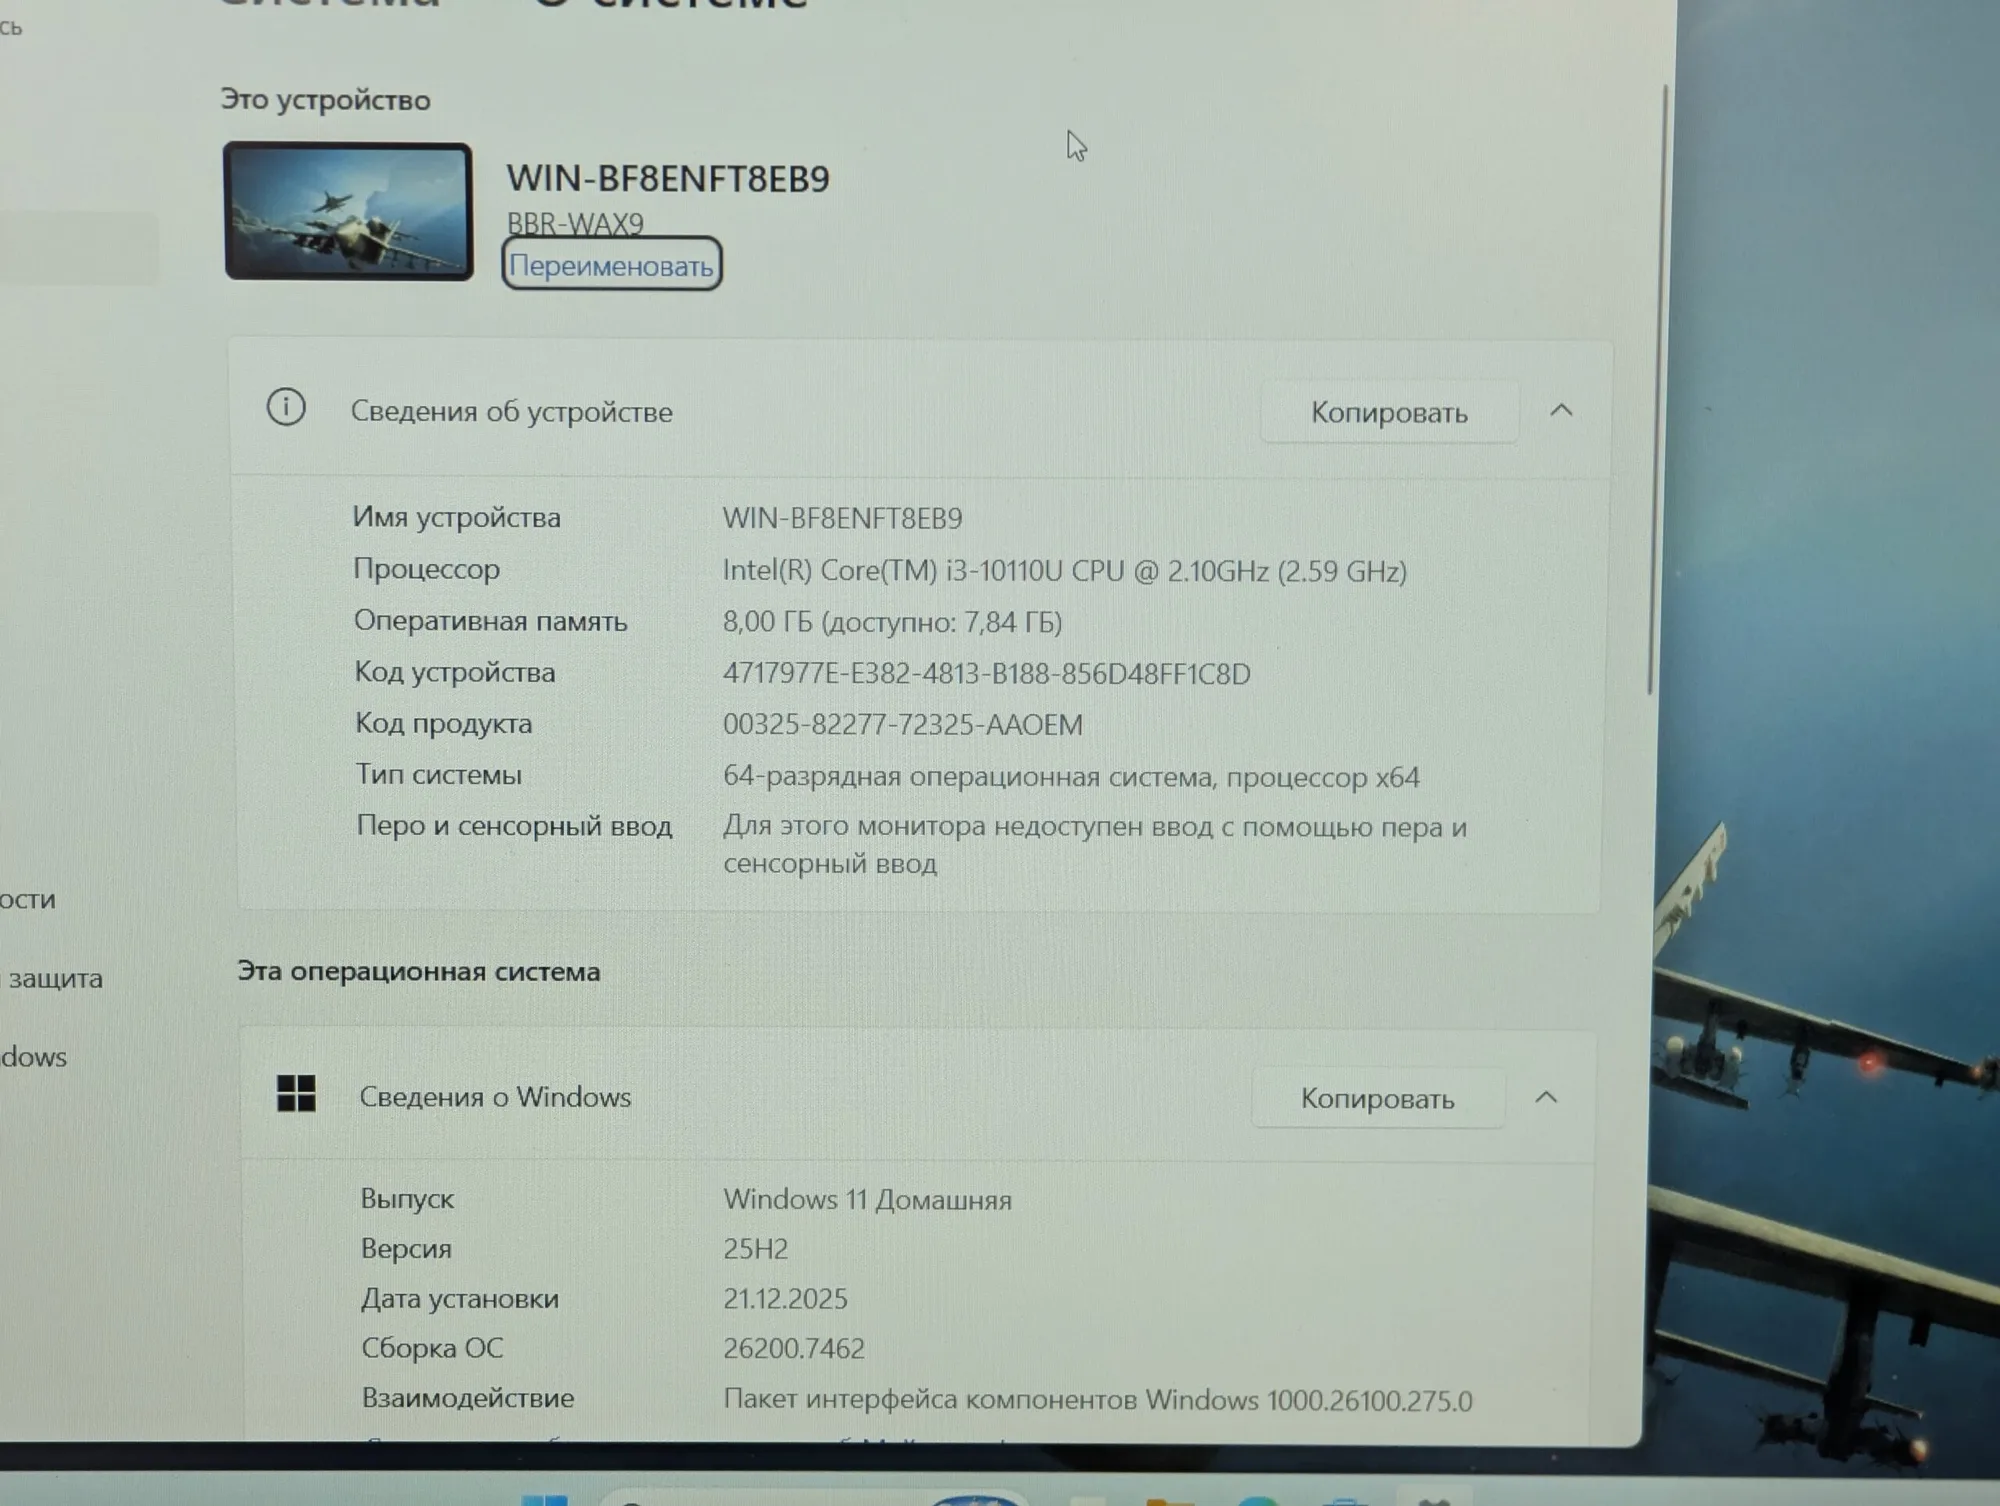This screenshot has height=1506, width=2000.
Task: Click the Код устройства label
Action: coord(455,671)
